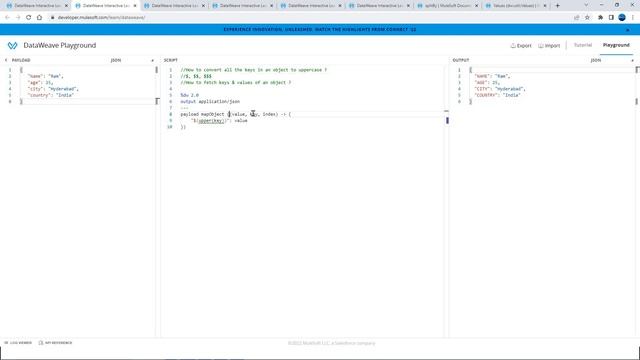Screen dimensions: 640x360
Task: Click the payload "name": "Ram" line
Action: click(x=46, y=76)
